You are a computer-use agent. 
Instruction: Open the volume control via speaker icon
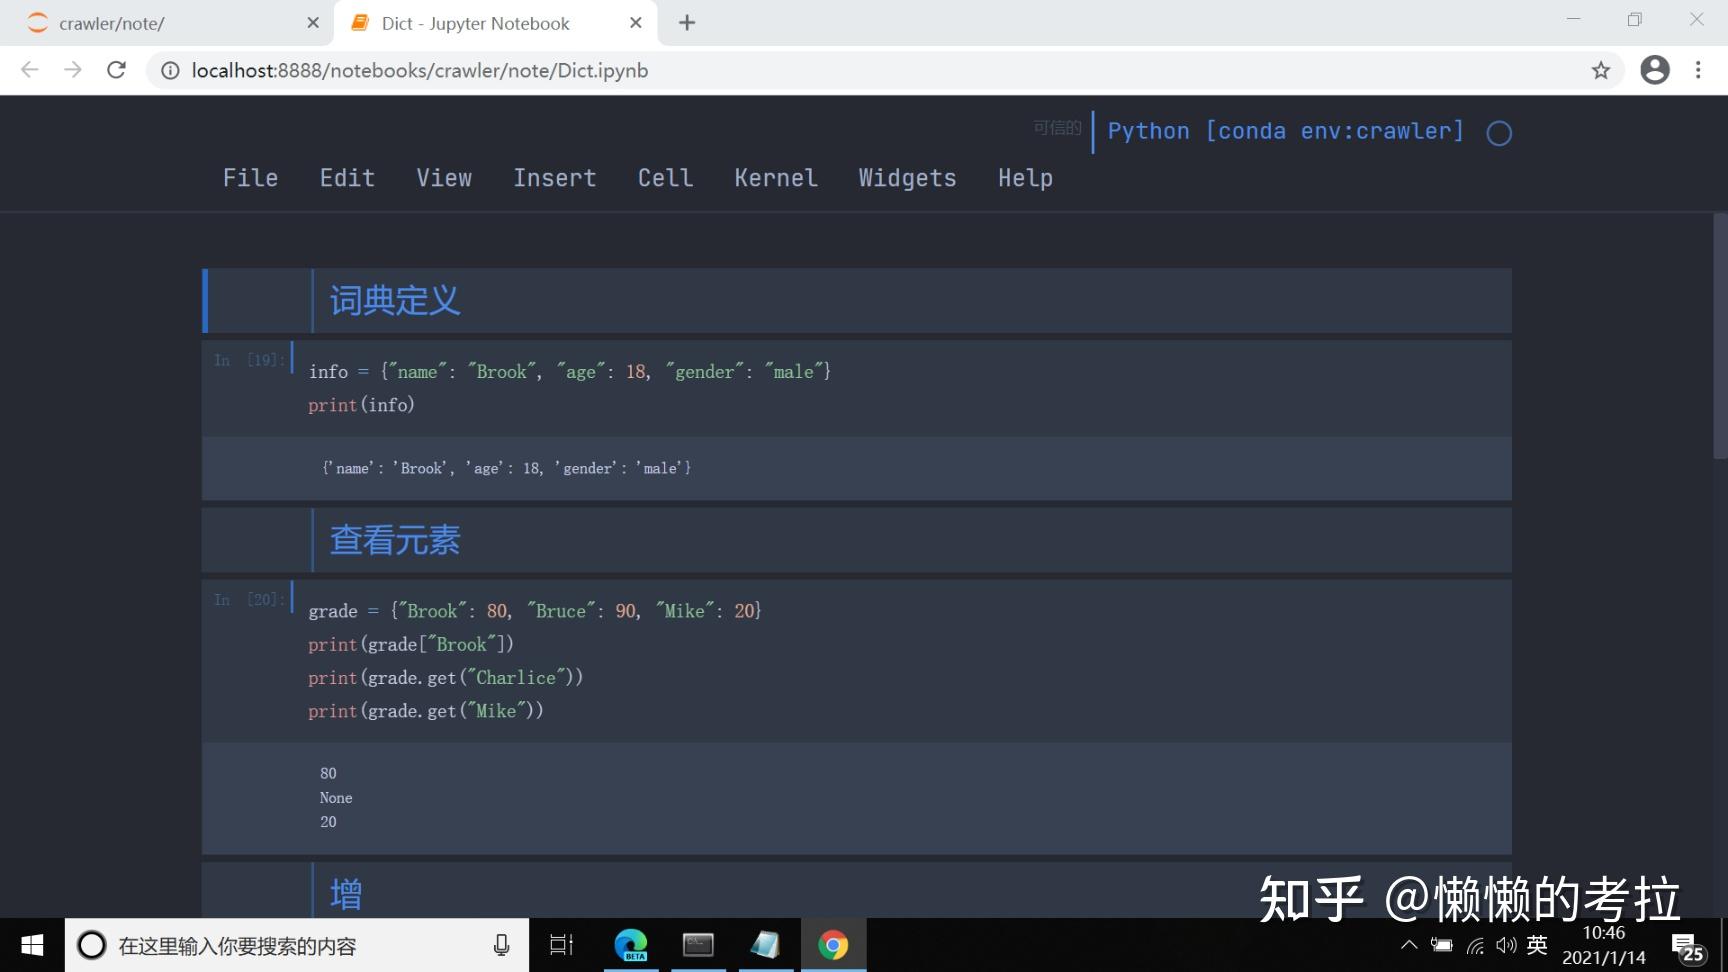point(1506,944)
